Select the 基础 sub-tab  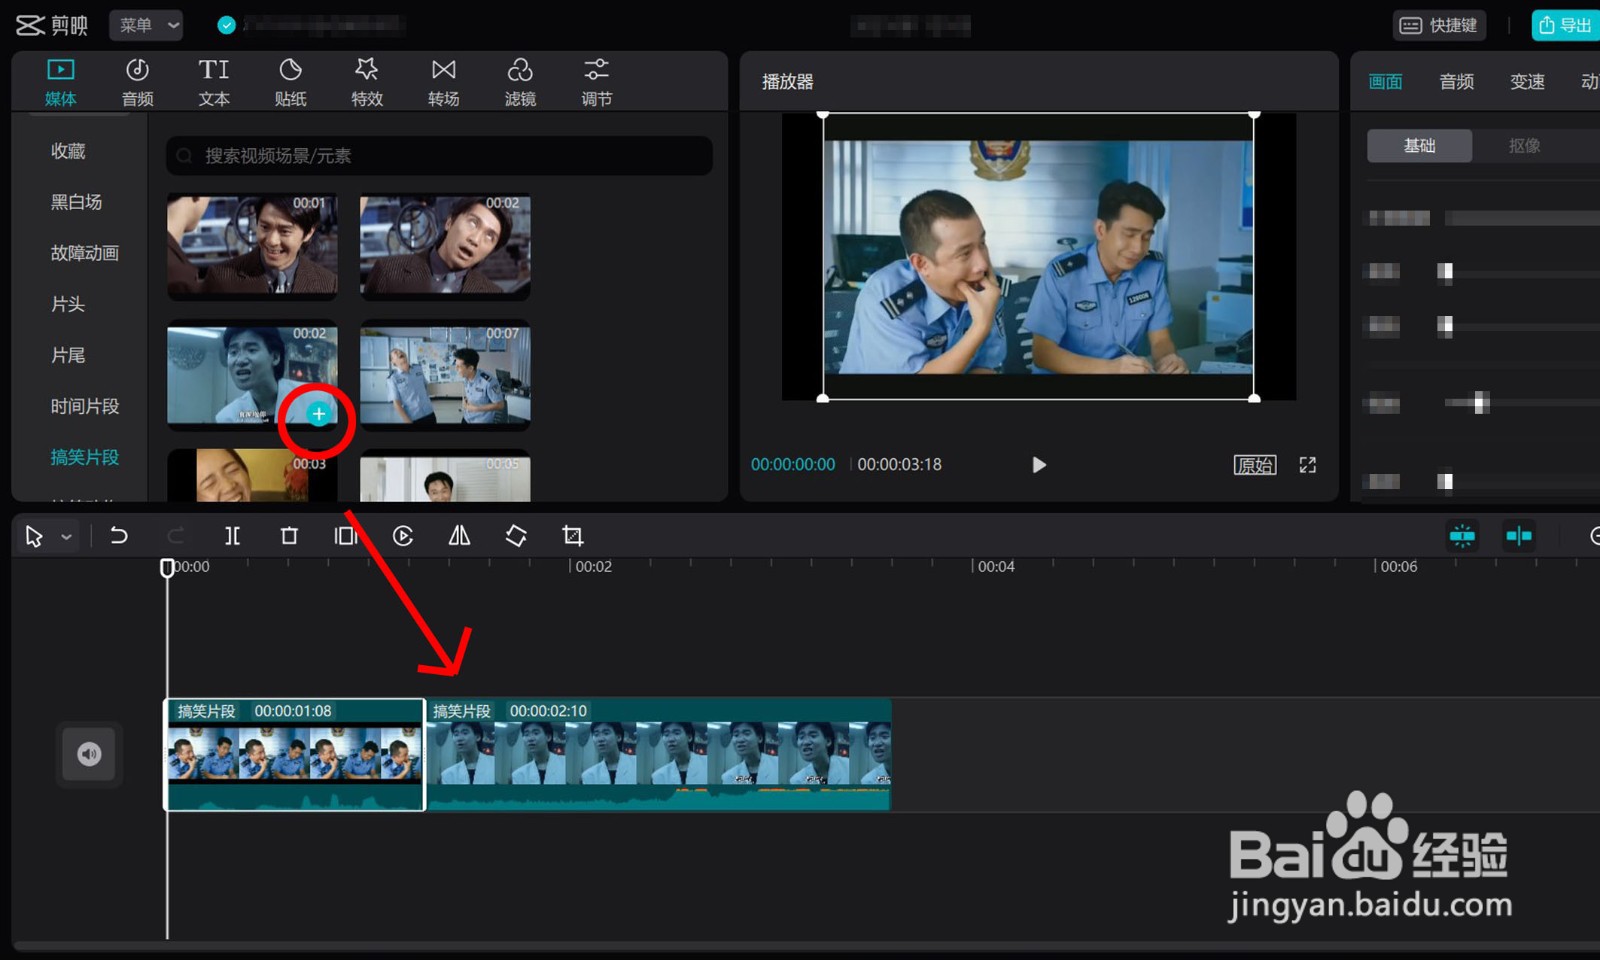[1420, 146]
